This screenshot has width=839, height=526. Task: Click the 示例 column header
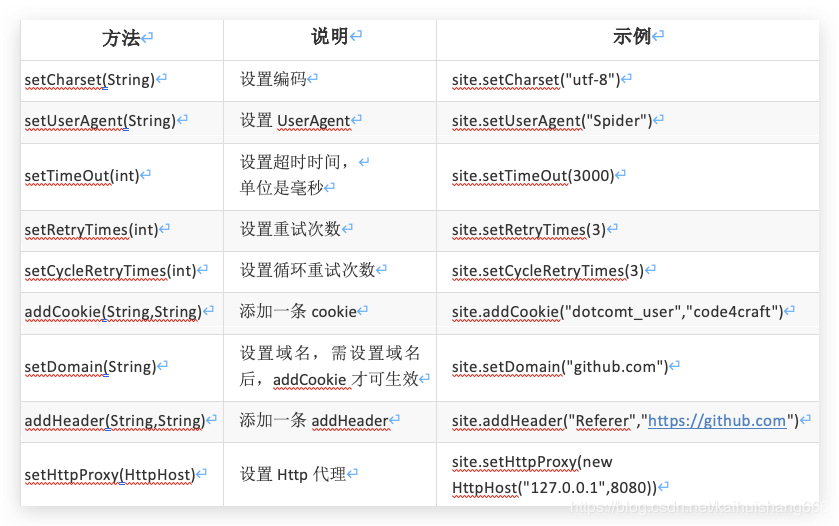coord(632,36)
